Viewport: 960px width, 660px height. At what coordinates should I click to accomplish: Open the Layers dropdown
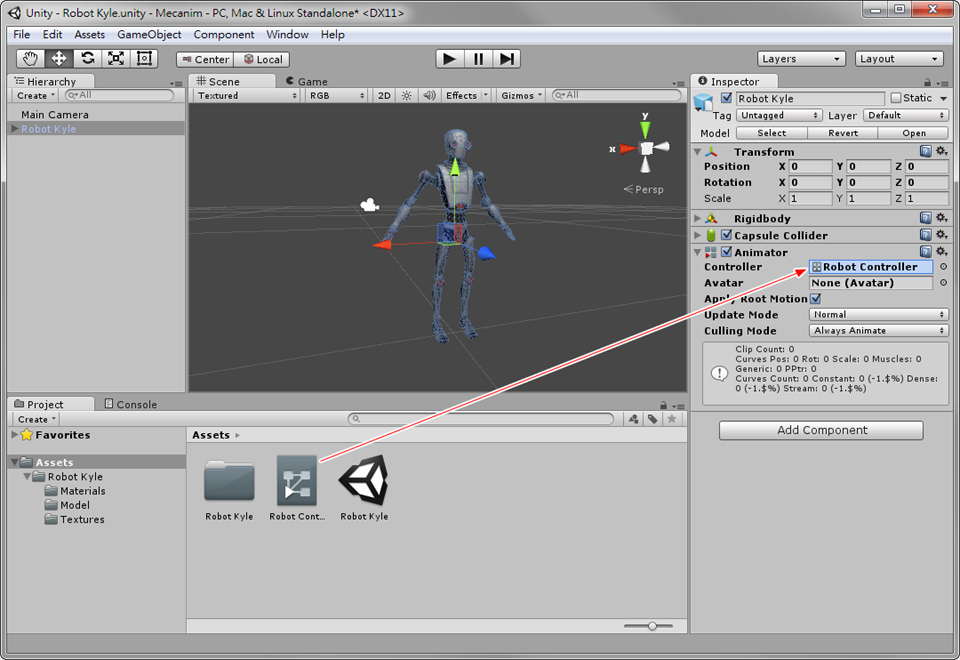click(801, 59)
